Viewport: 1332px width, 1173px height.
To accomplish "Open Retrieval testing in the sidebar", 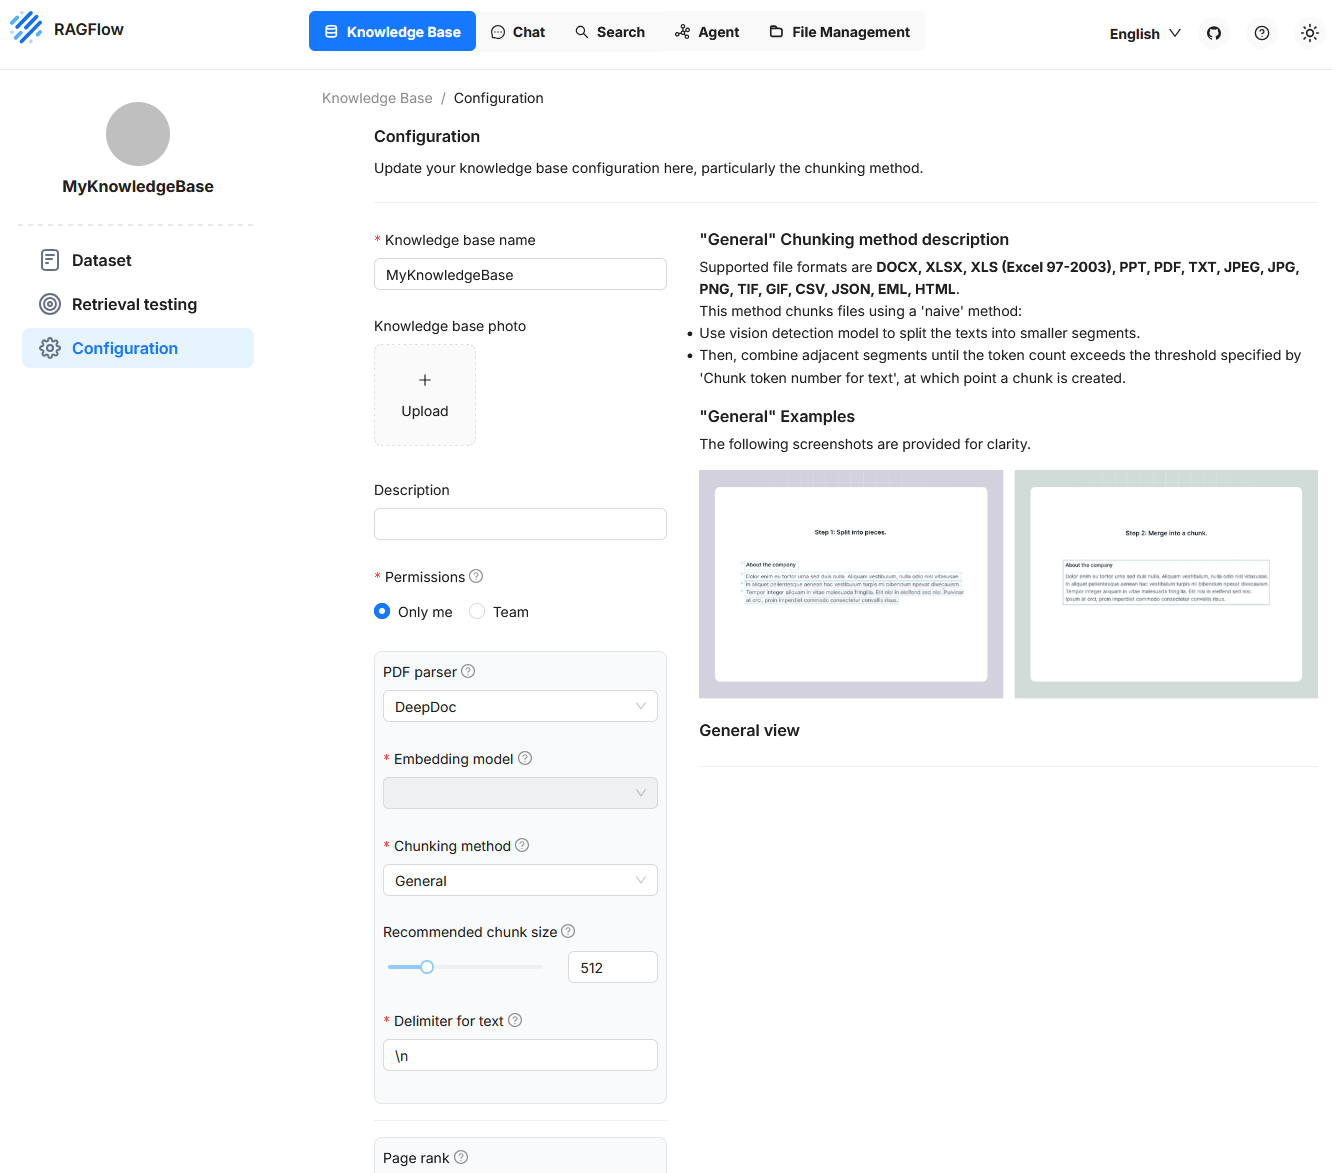I will click(134, 304).
